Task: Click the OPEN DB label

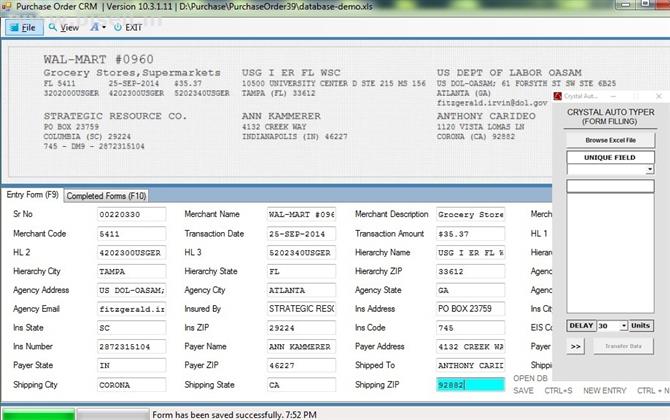Action: (530, 379)
